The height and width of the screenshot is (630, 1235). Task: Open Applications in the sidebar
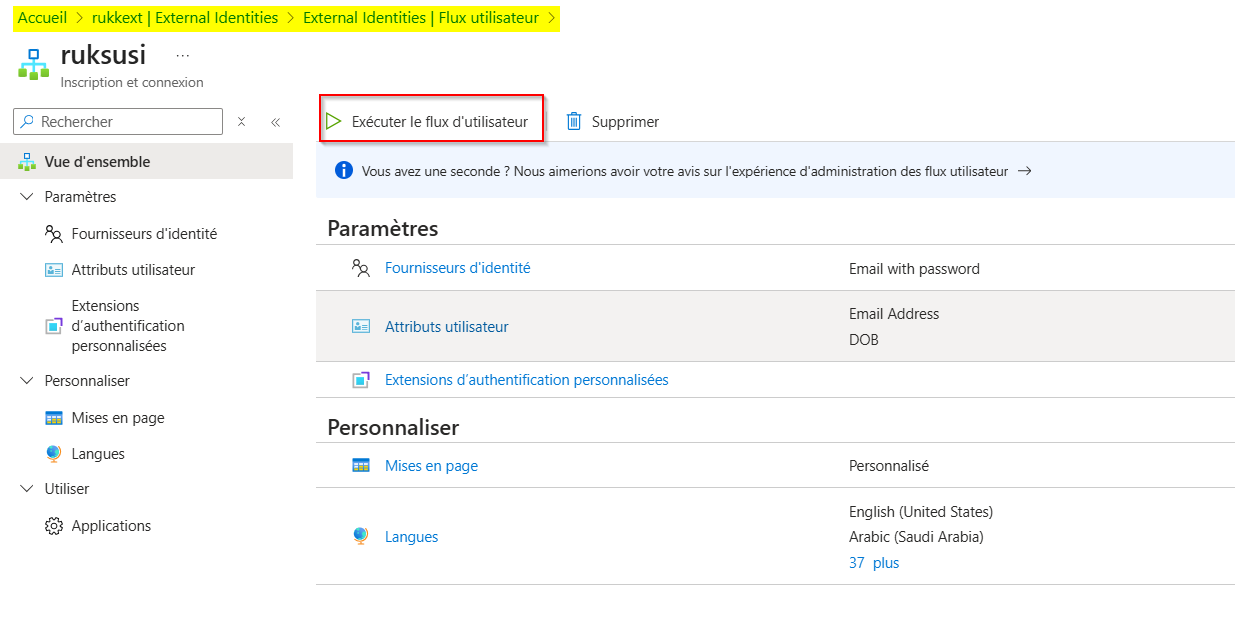coord(111,526)
